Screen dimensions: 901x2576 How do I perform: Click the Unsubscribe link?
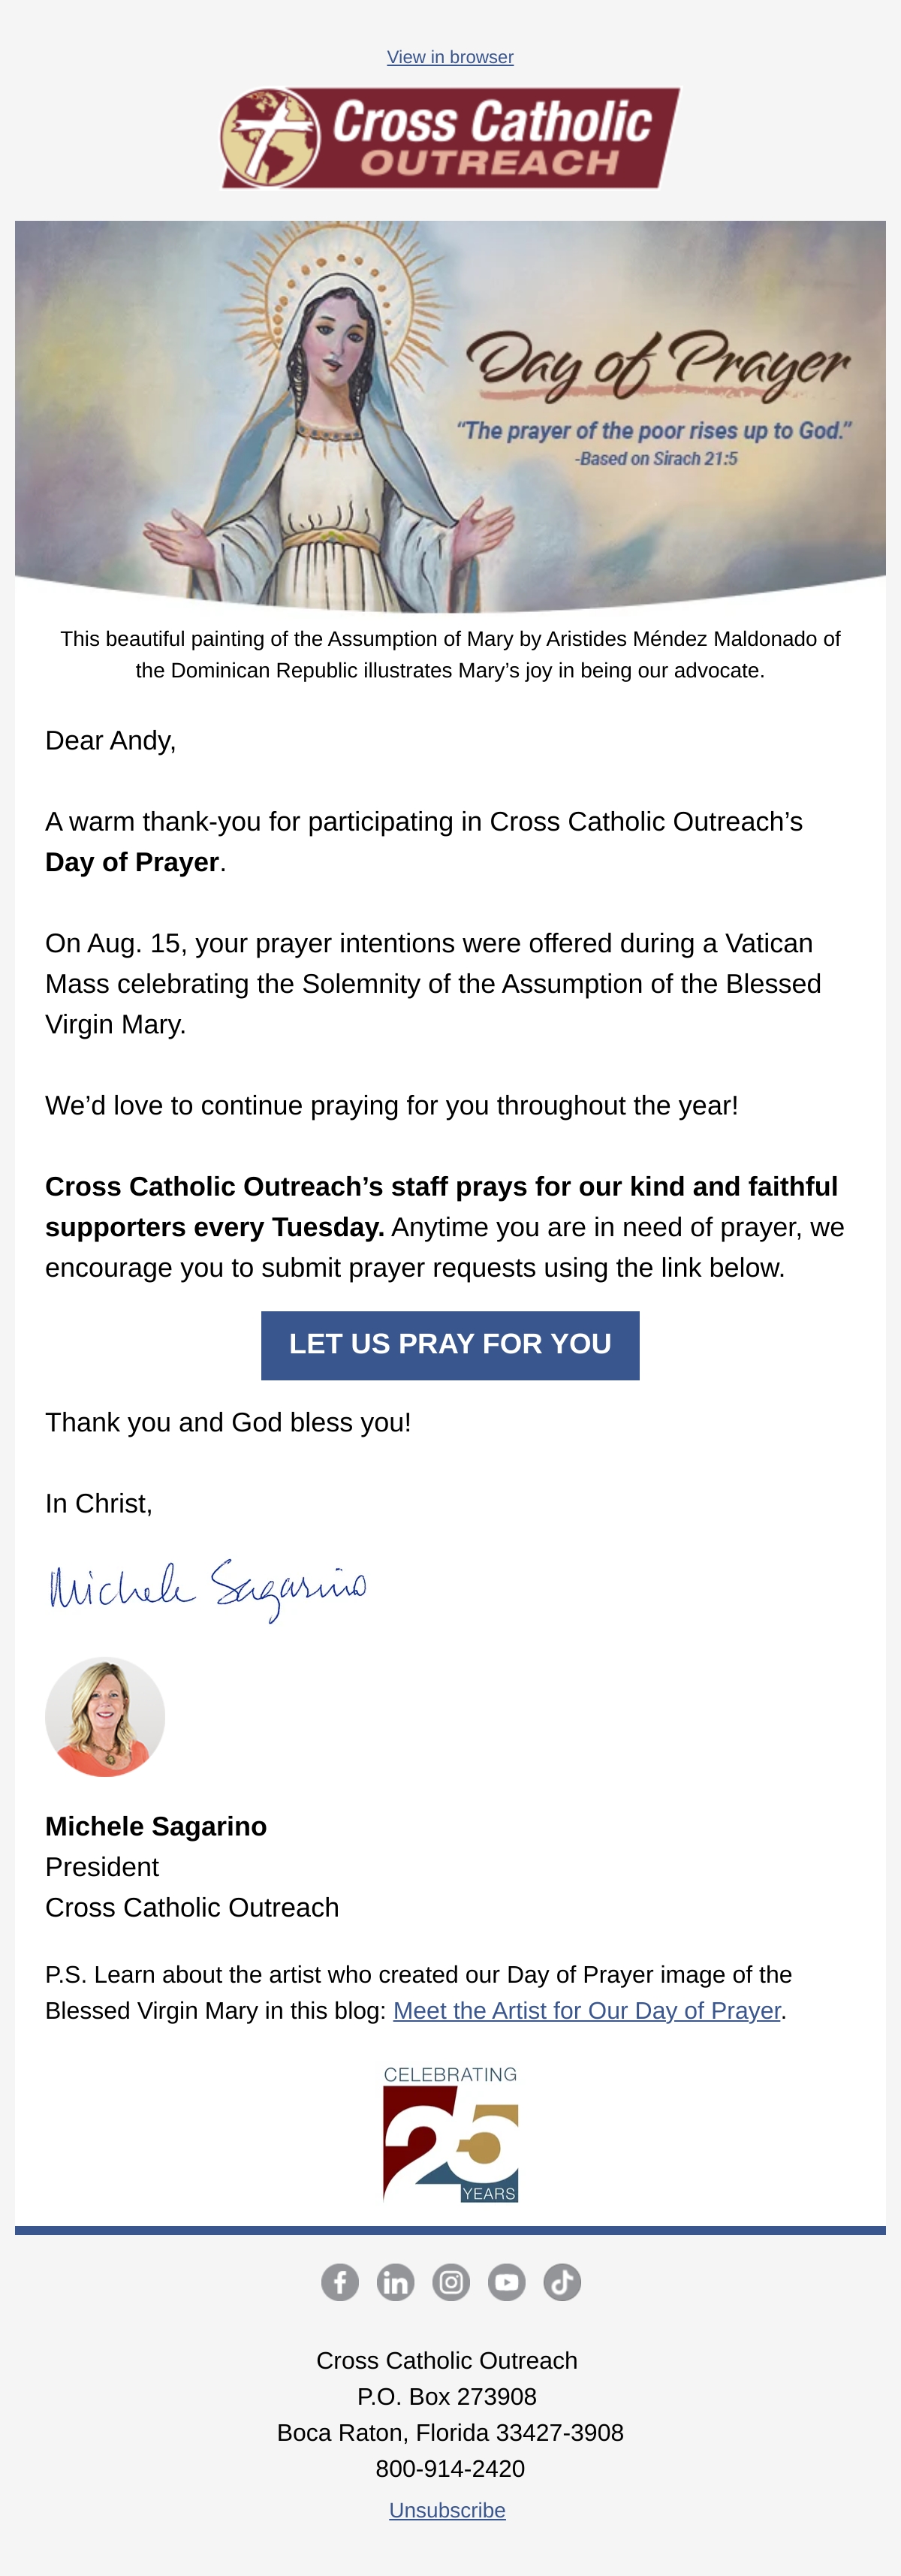[x=447, y=2510]
